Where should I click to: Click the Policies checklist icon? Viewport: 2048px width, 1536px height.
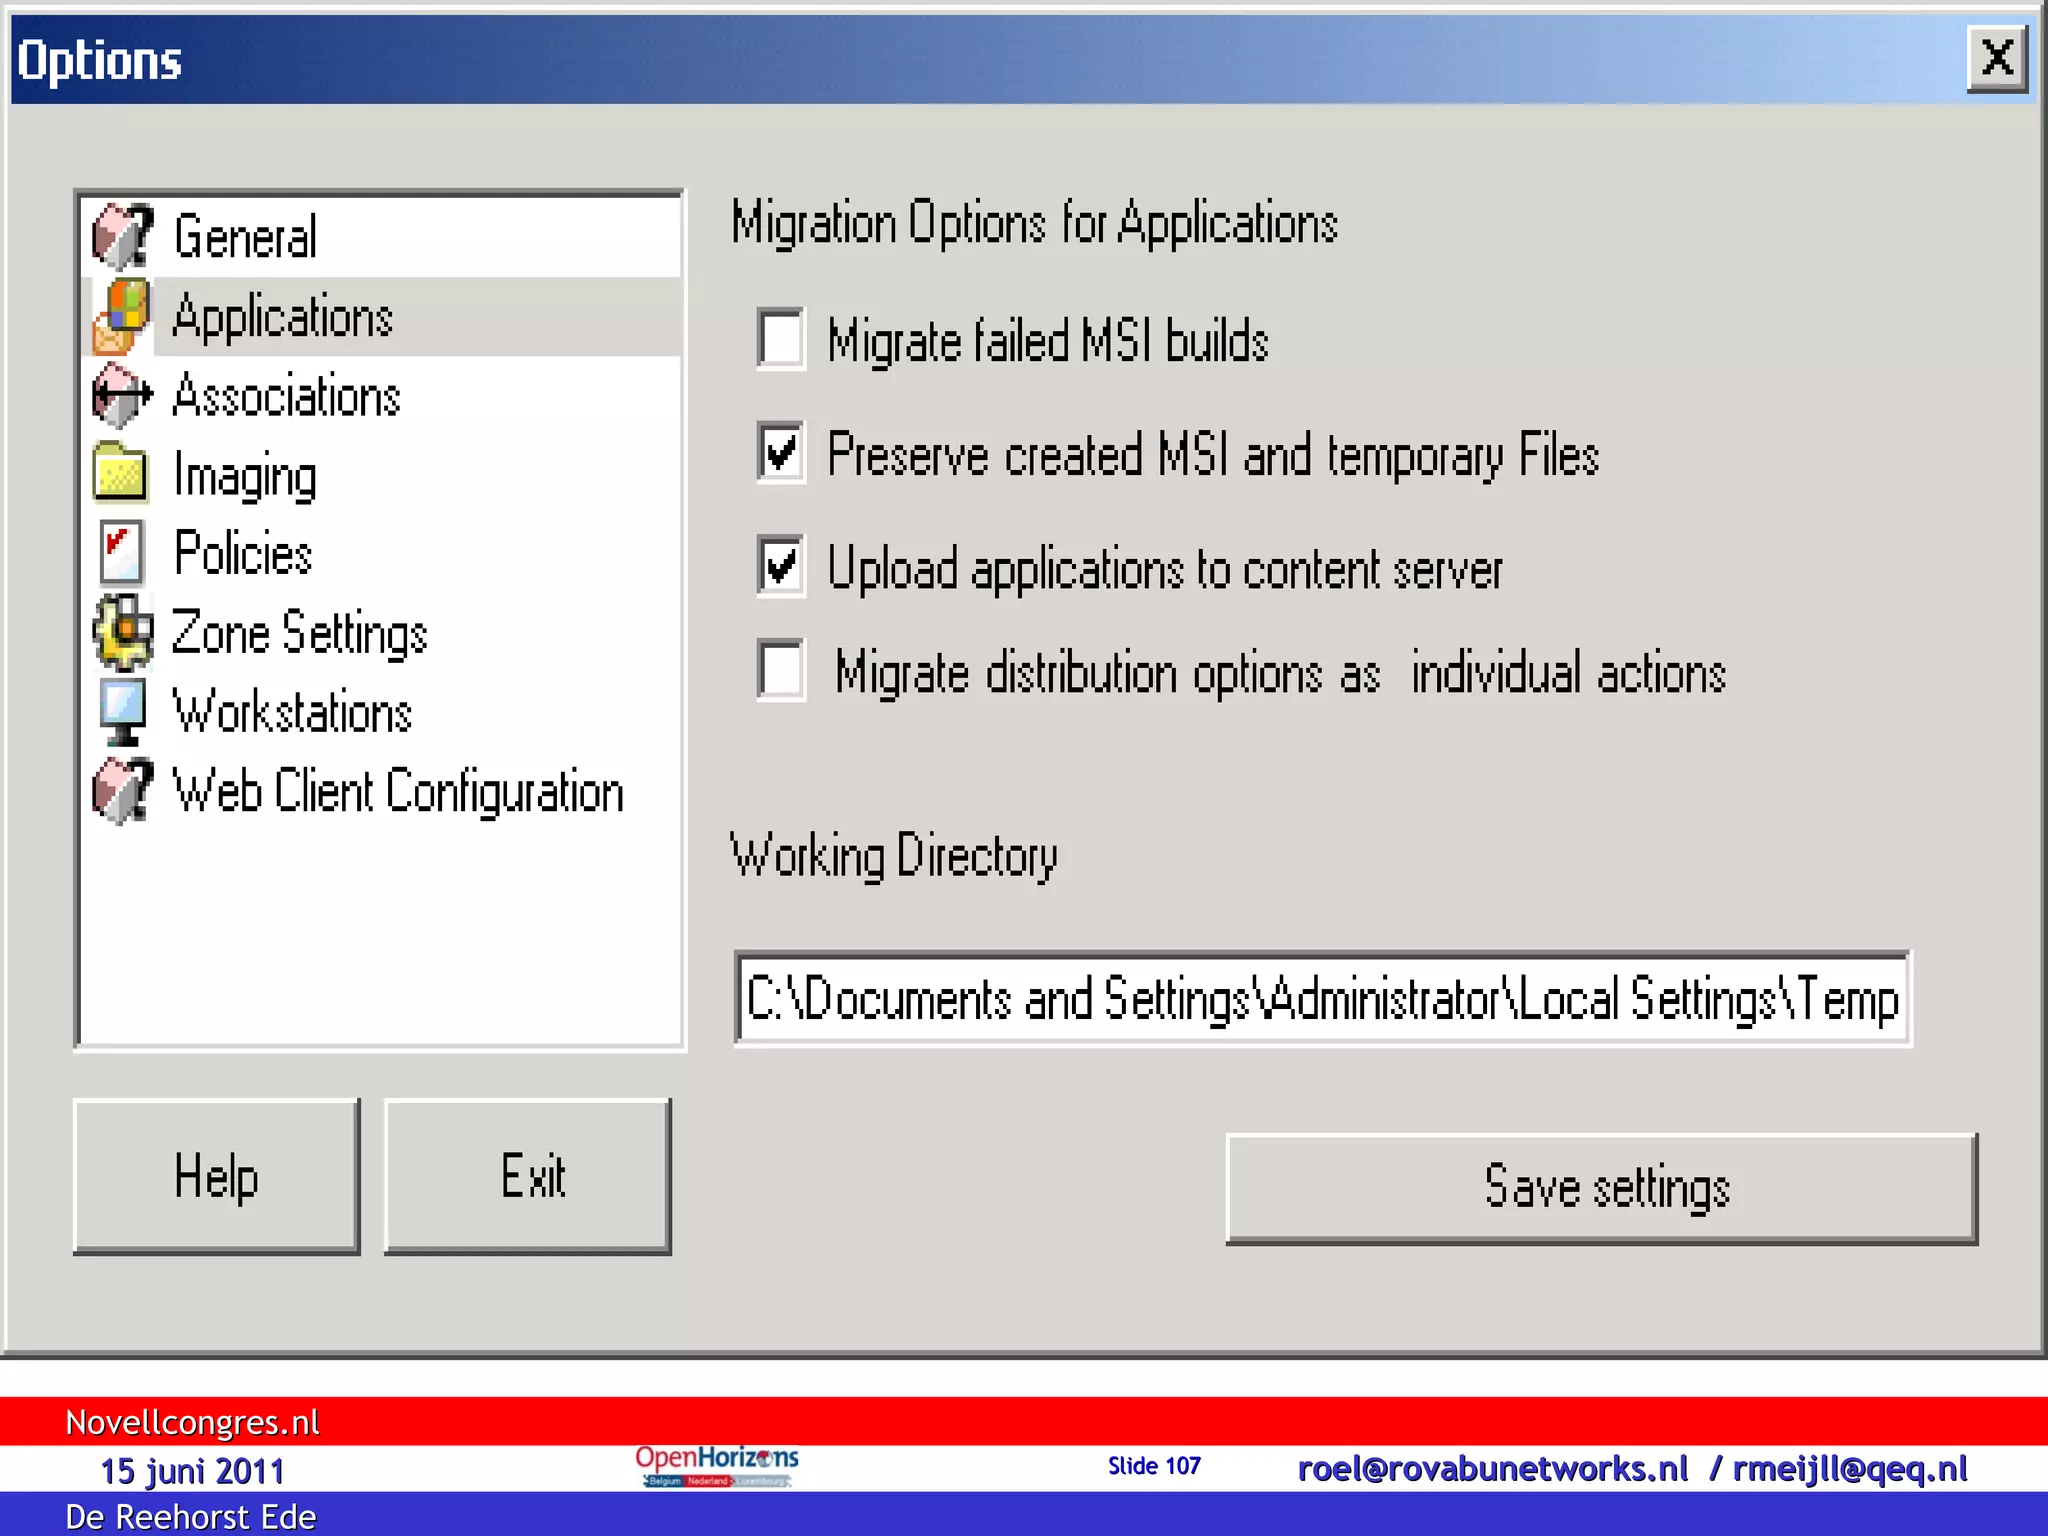coord(122,552)
